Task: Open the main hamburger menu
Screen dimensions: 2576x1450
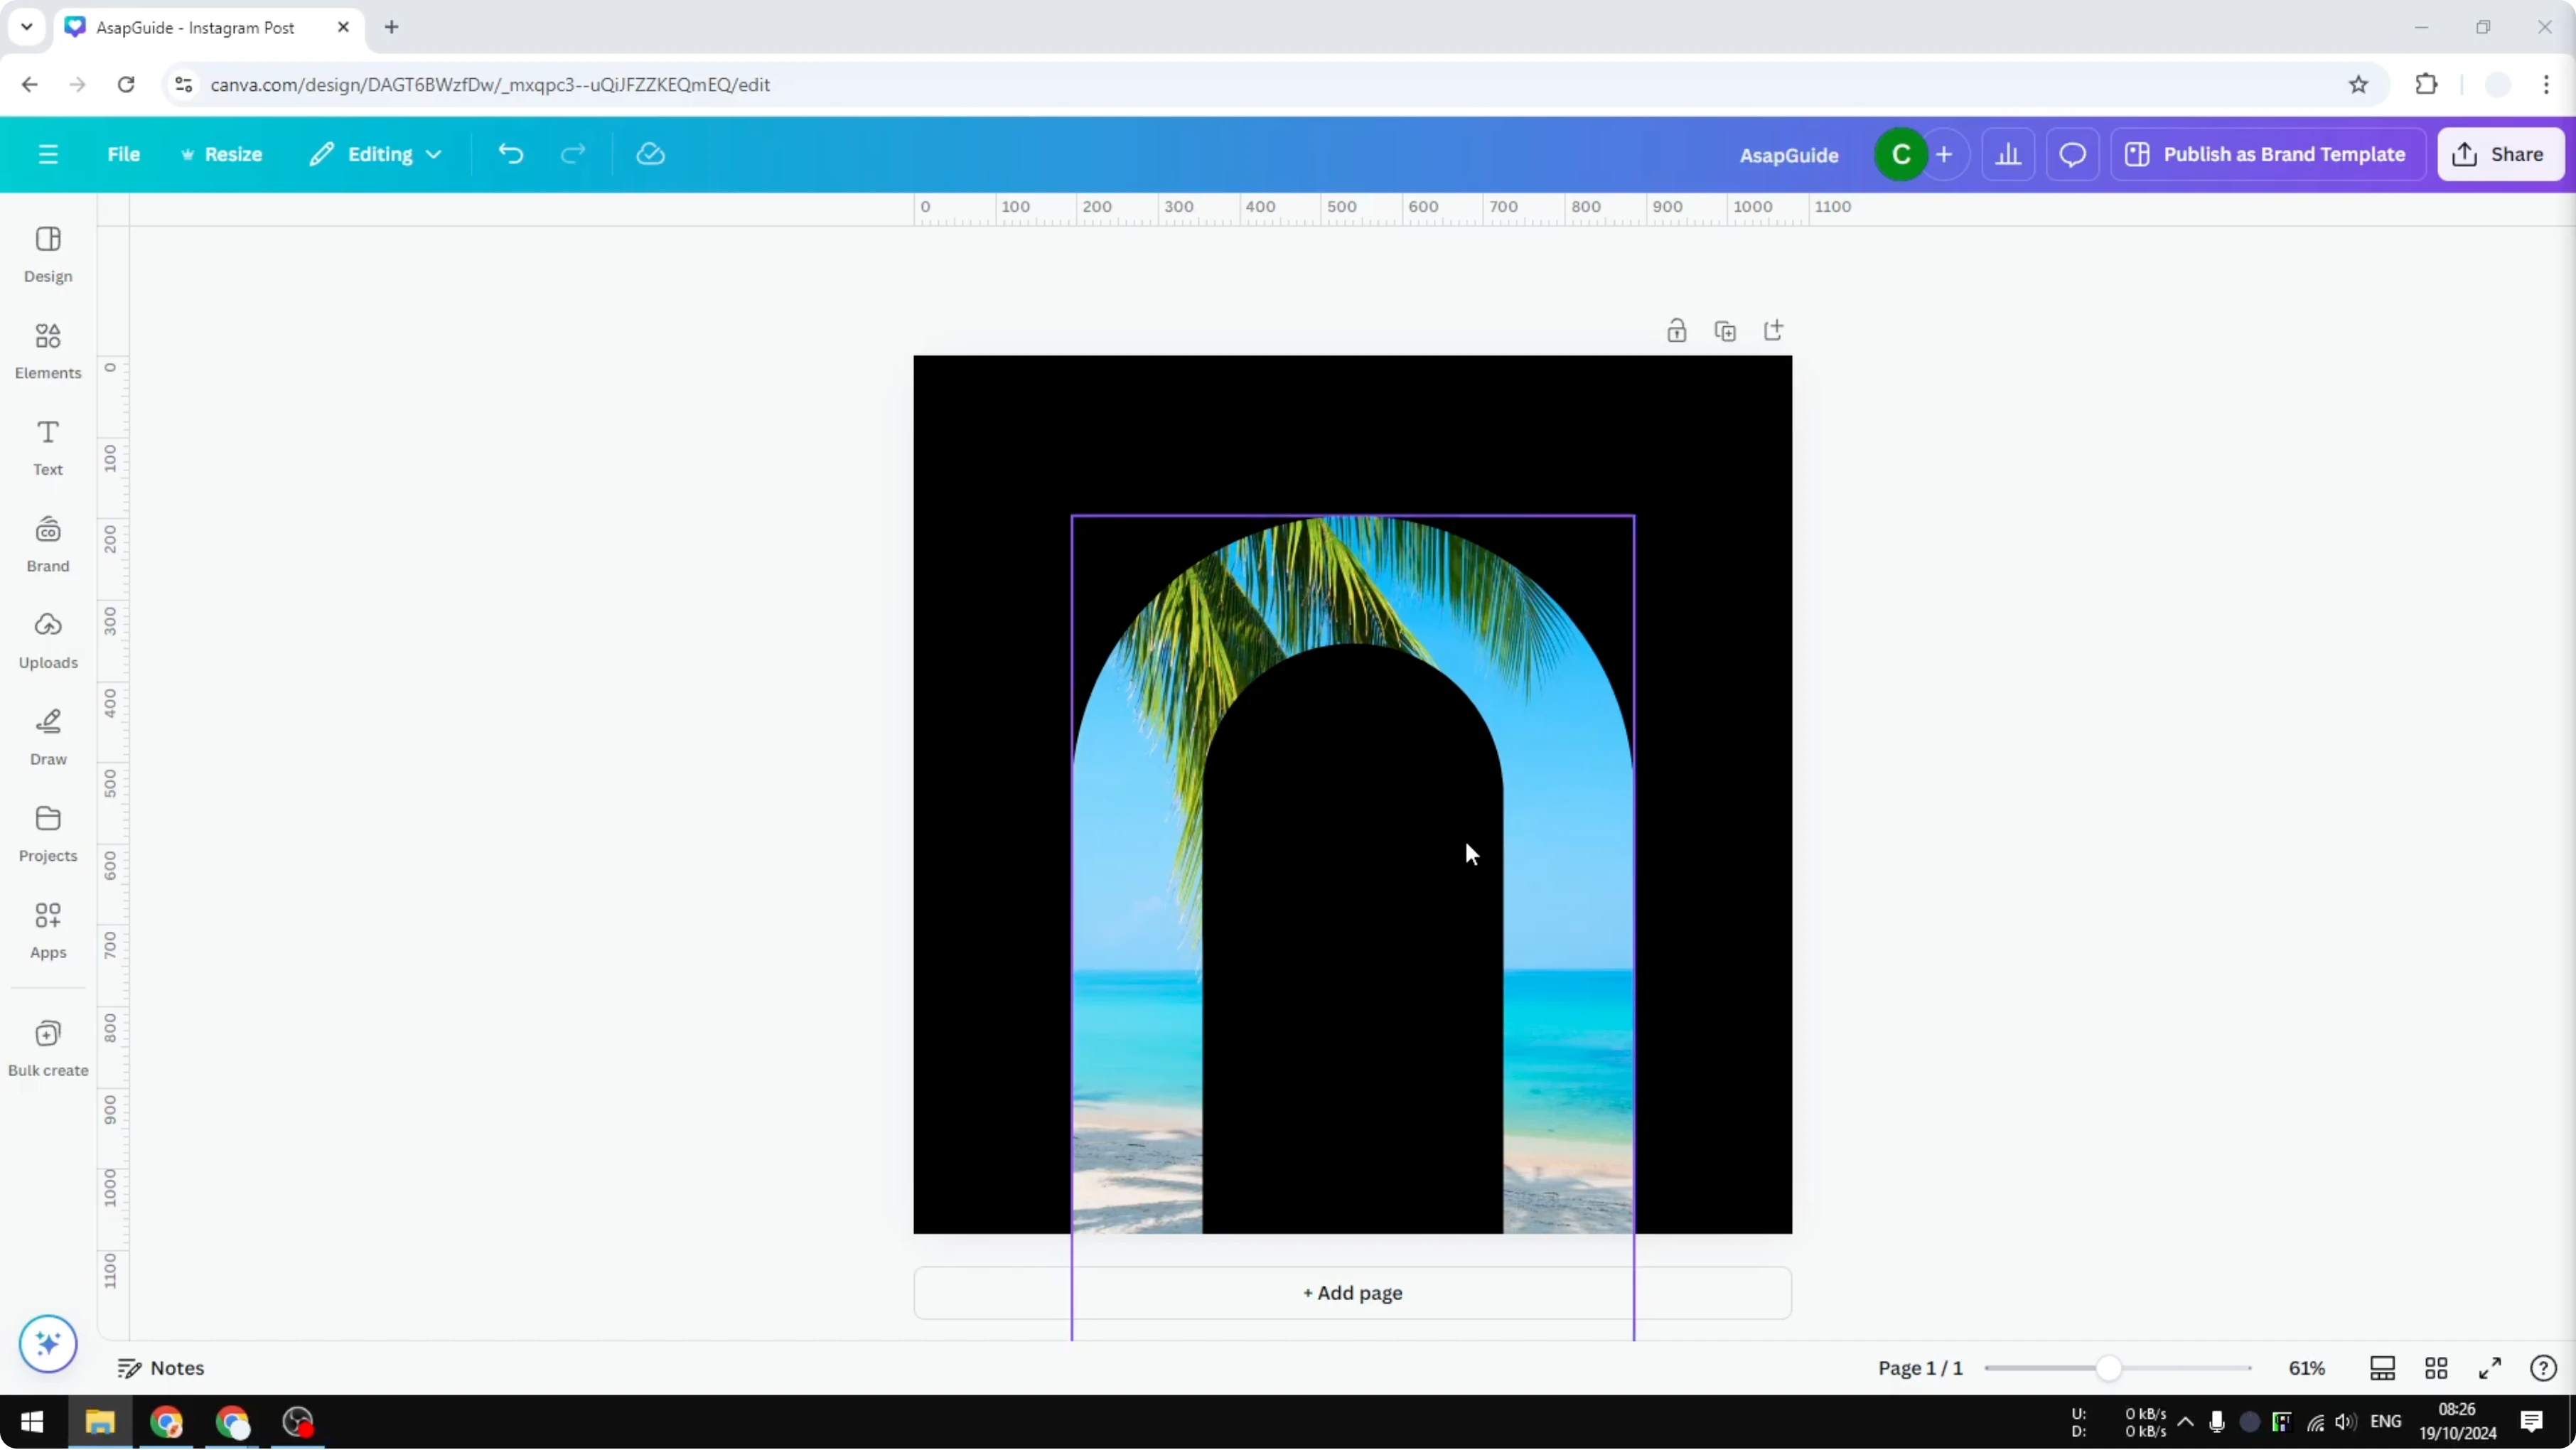Action: [x=47, y=154]
